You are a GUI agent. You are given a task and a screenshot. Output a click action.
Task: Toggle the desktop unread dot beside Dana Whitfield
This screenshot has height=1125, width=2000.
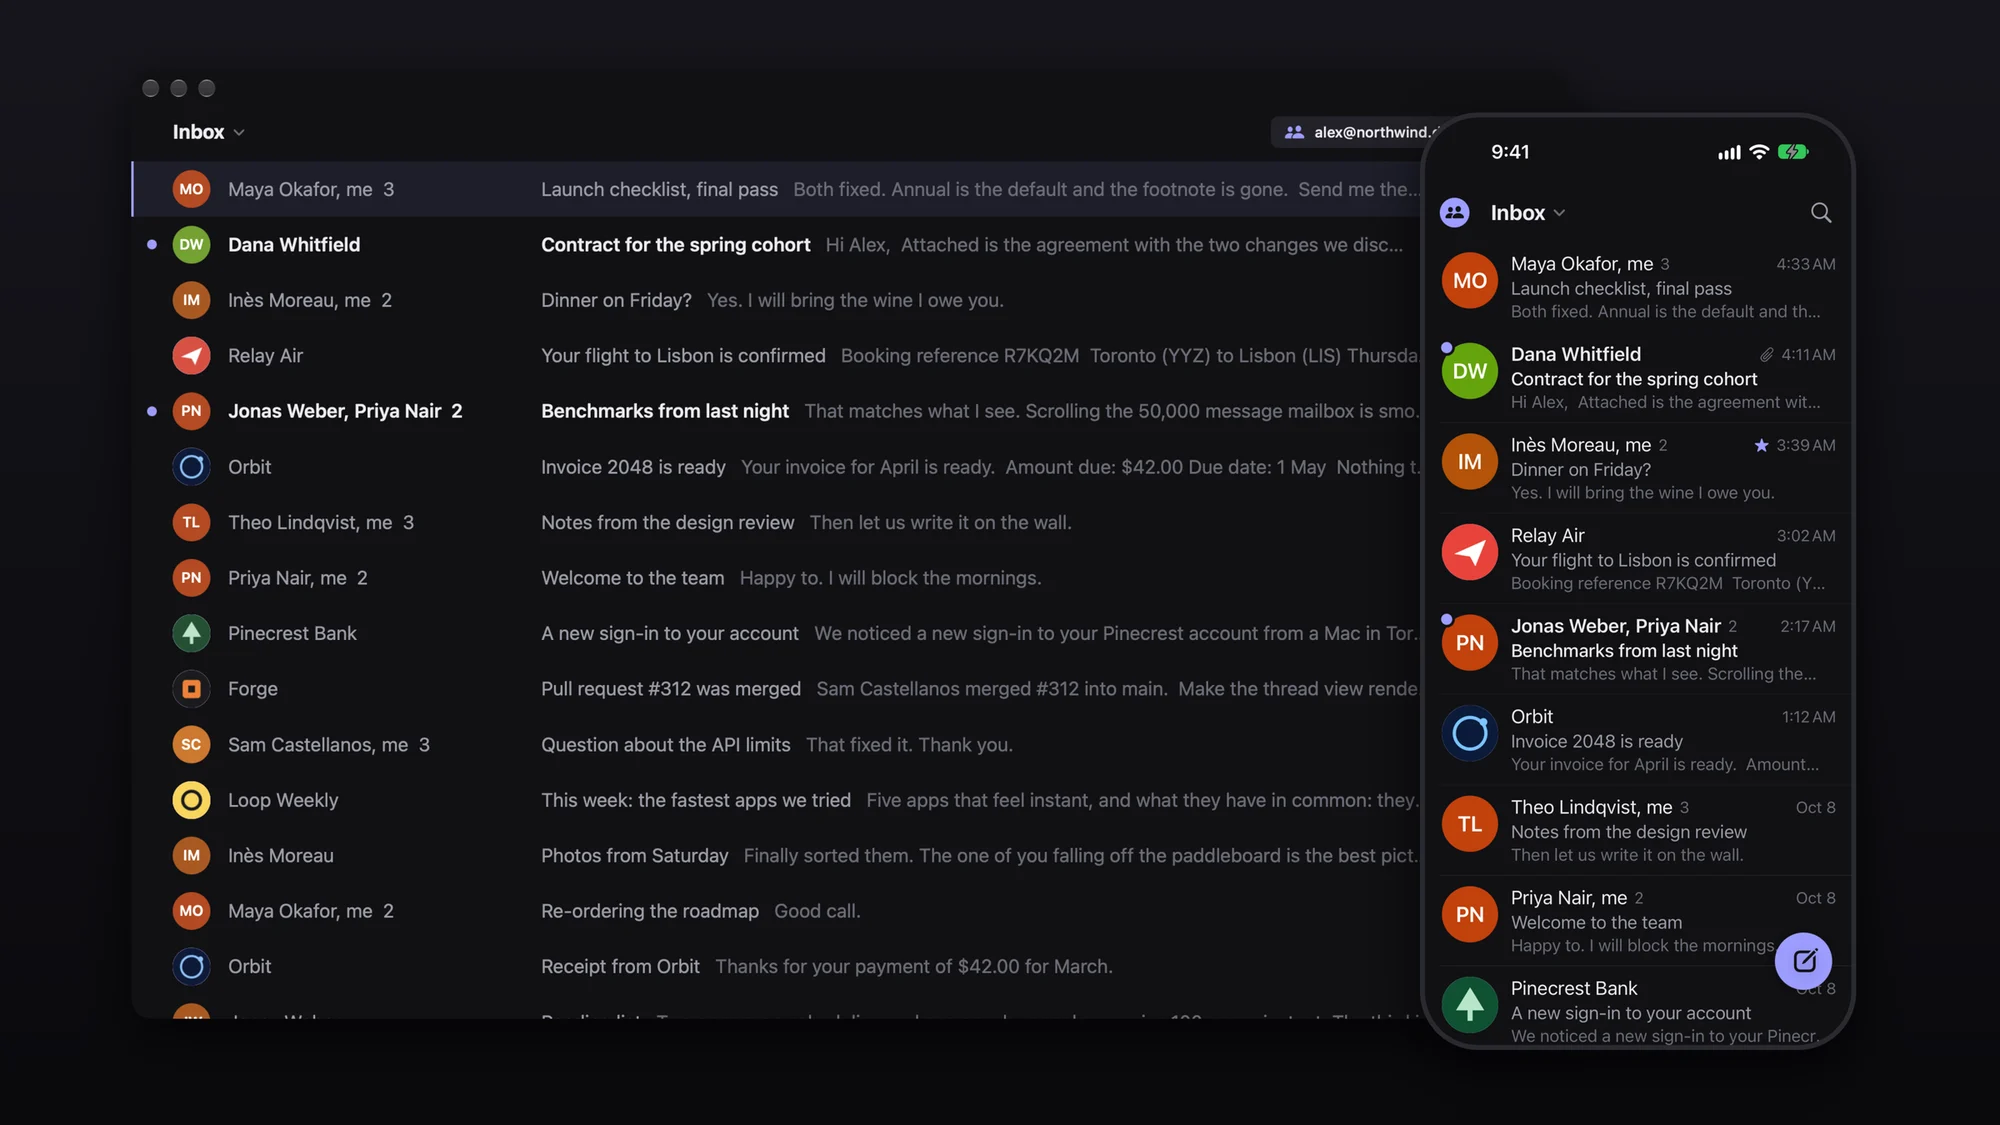click(x=152, y=245)
